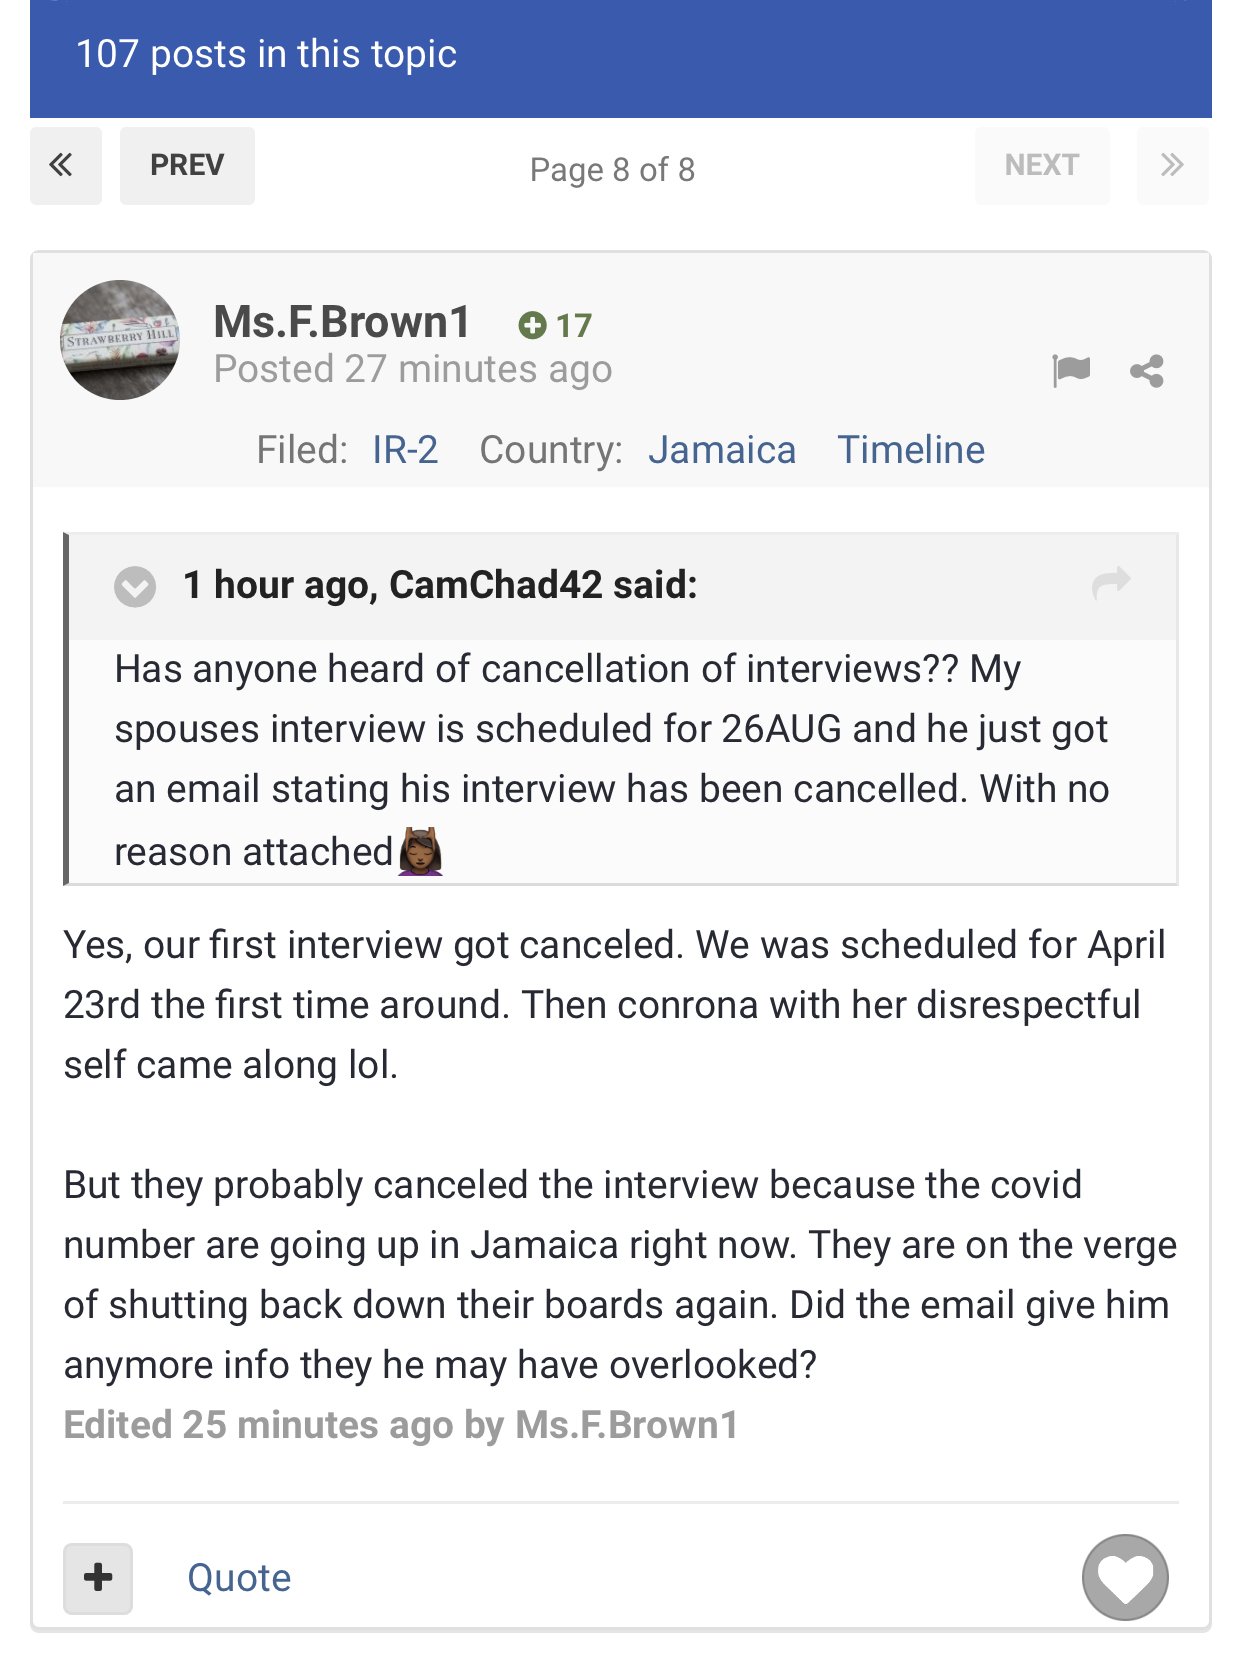Open Page 8 of 8 selector
The height and width of the screenshot is (1672, 1242).
point(612,170)
